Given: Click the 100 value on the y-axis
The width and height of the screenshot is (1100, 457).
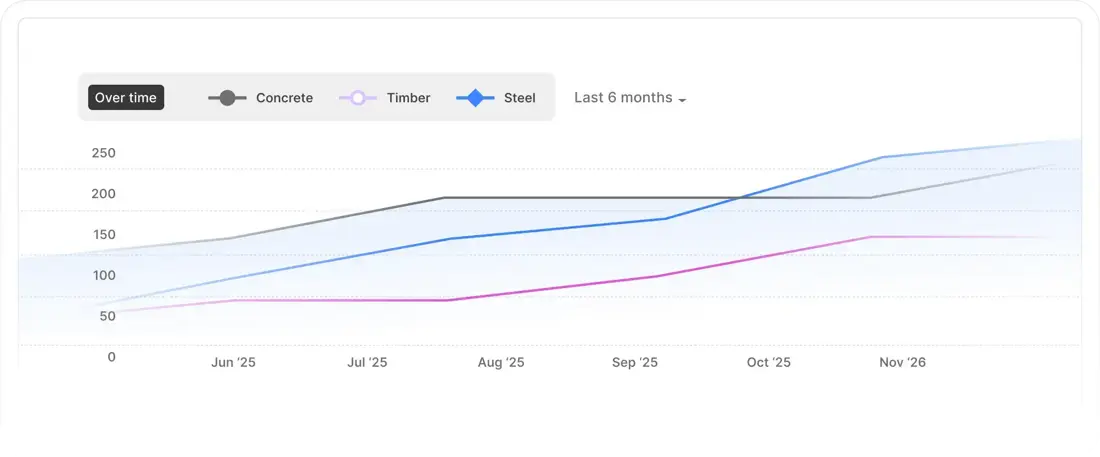Looking at the screenshot, I should point(104,275).
